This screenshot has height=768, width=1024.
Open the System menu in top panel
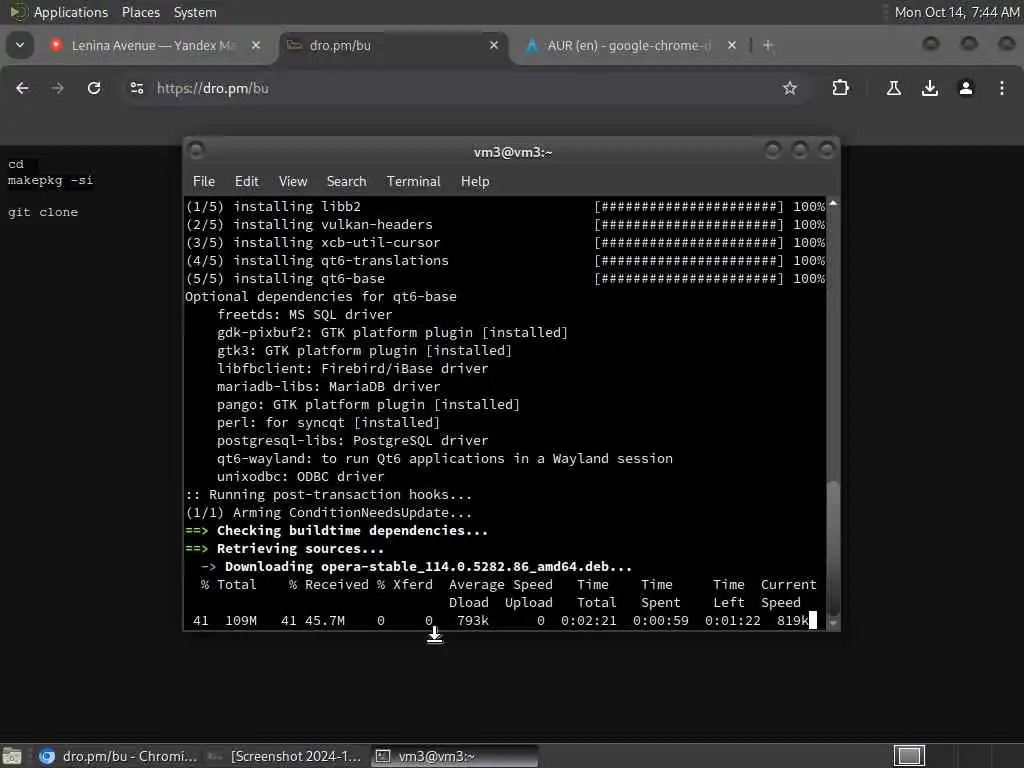tap(195, 12)
